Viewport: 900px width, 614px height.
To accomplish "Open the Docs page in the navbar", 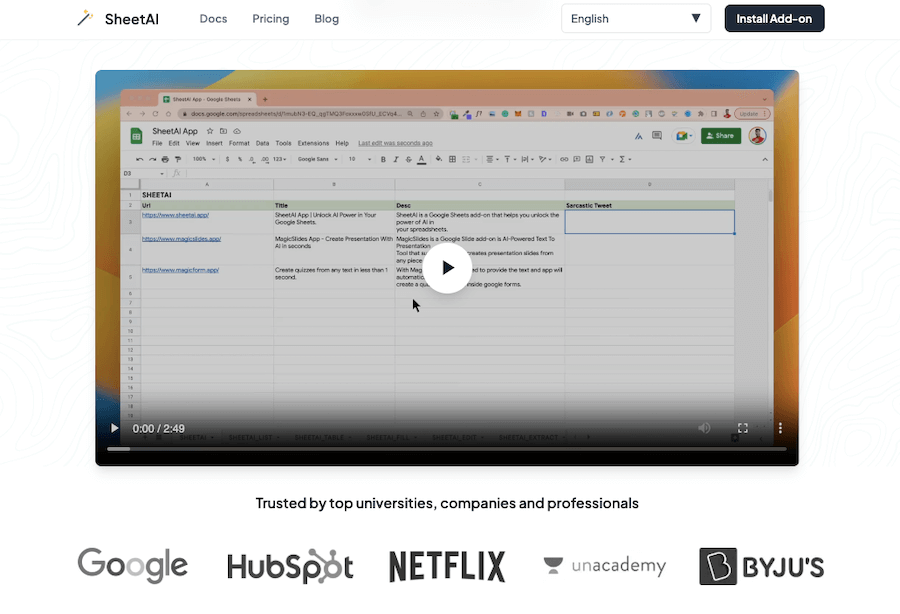I will (213, 19).
